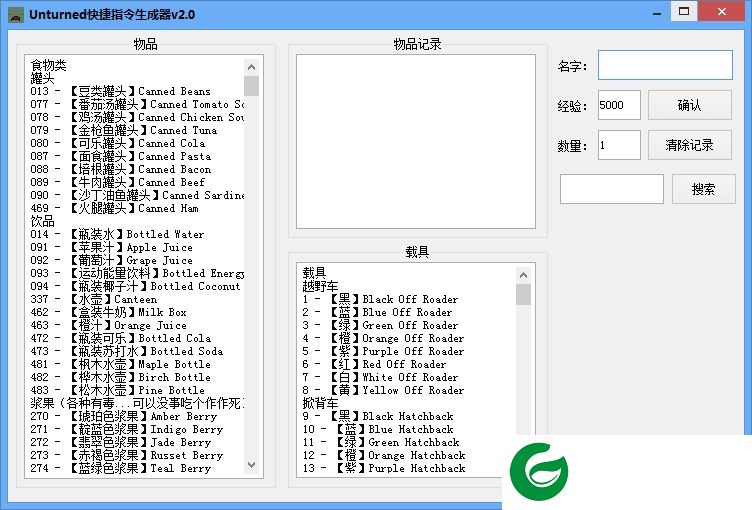Select item 482 Birch Bottle

pyautogui.click(x=120, y=377)
